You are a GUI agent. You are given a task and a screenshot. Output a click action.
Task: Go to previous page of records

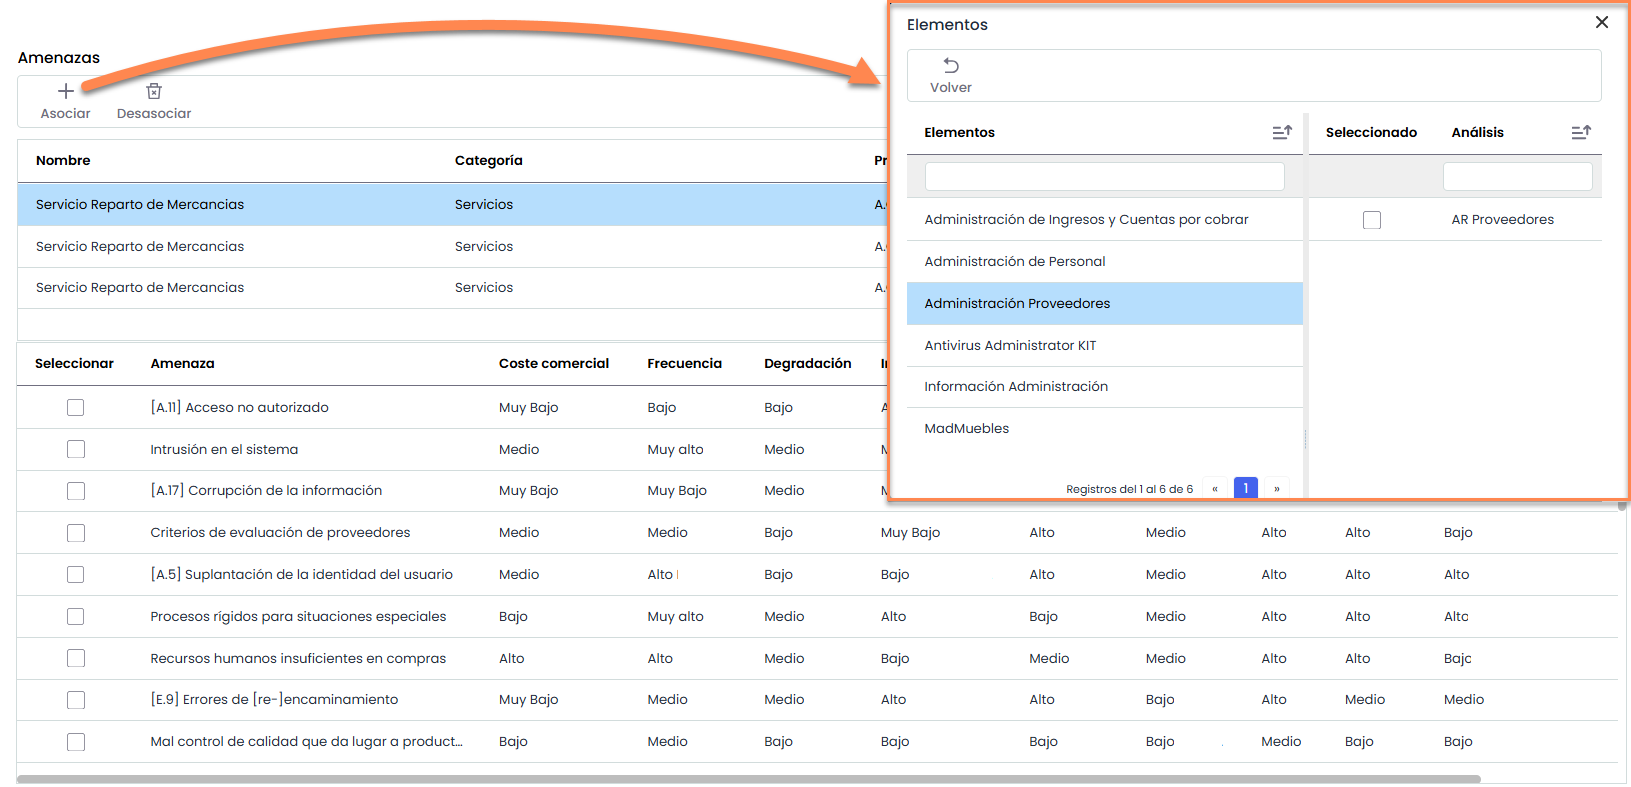(x=1215, y=489)
